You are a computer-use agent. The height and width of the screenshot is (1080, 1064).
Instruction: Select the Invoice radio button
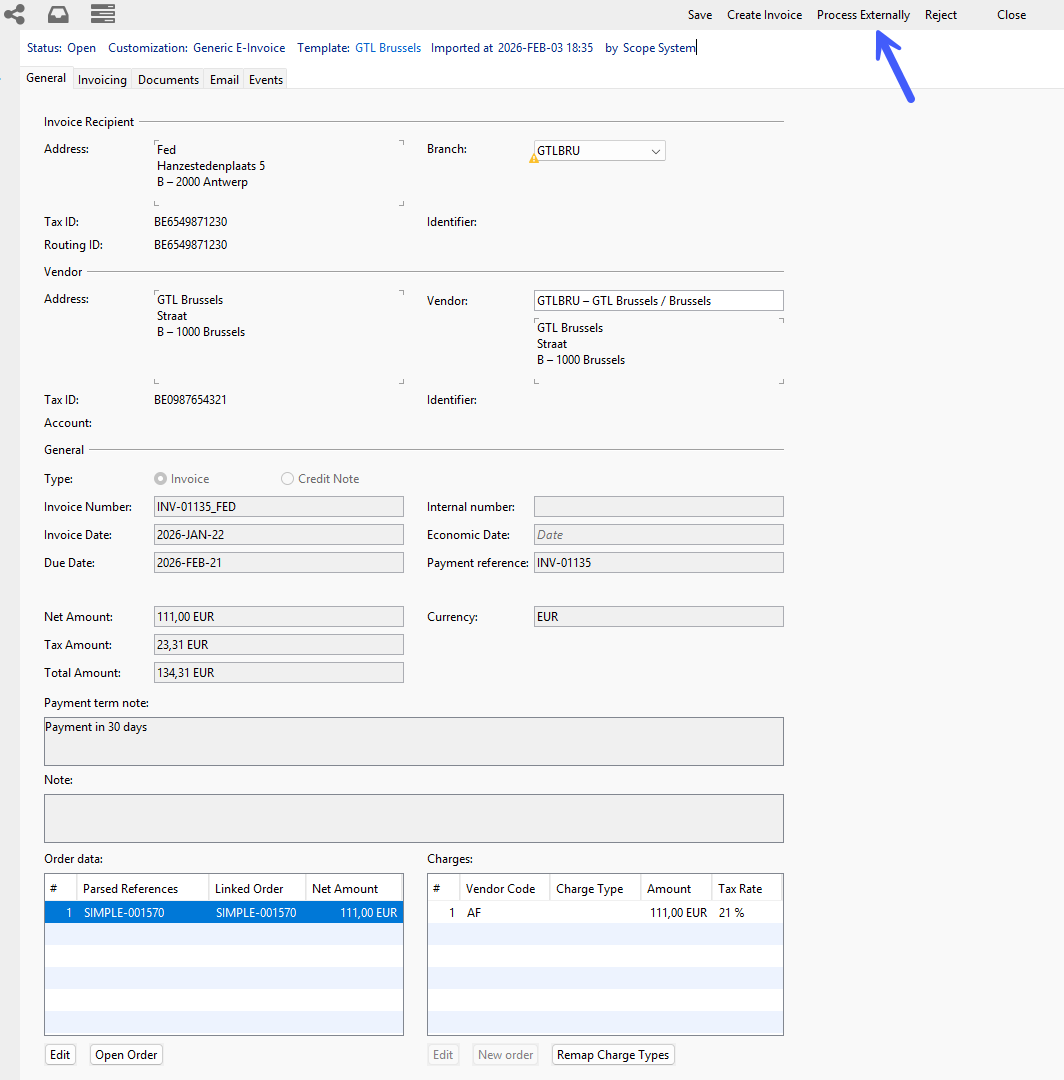point(160,479)
